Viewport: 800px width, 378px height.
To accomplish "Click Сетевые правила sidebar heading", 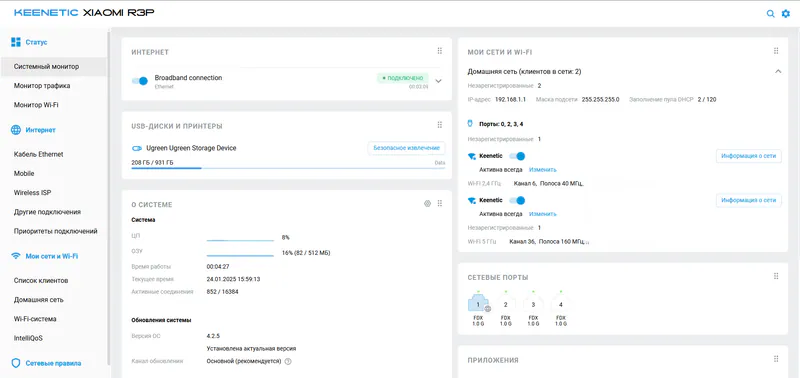I will pyautogui.click(x=53, y=364).
